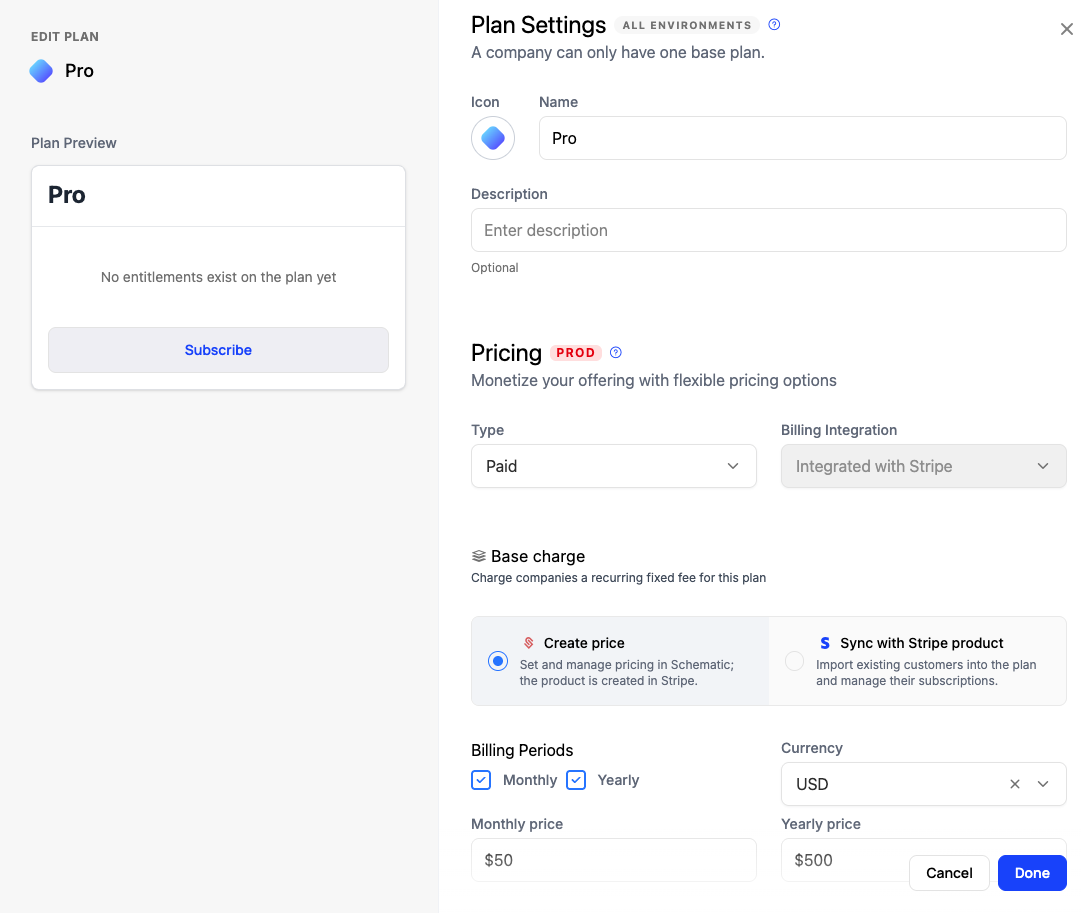Click the plan icon picker circle
This screenshot has height=913, width=1081.
pos(493,138)
